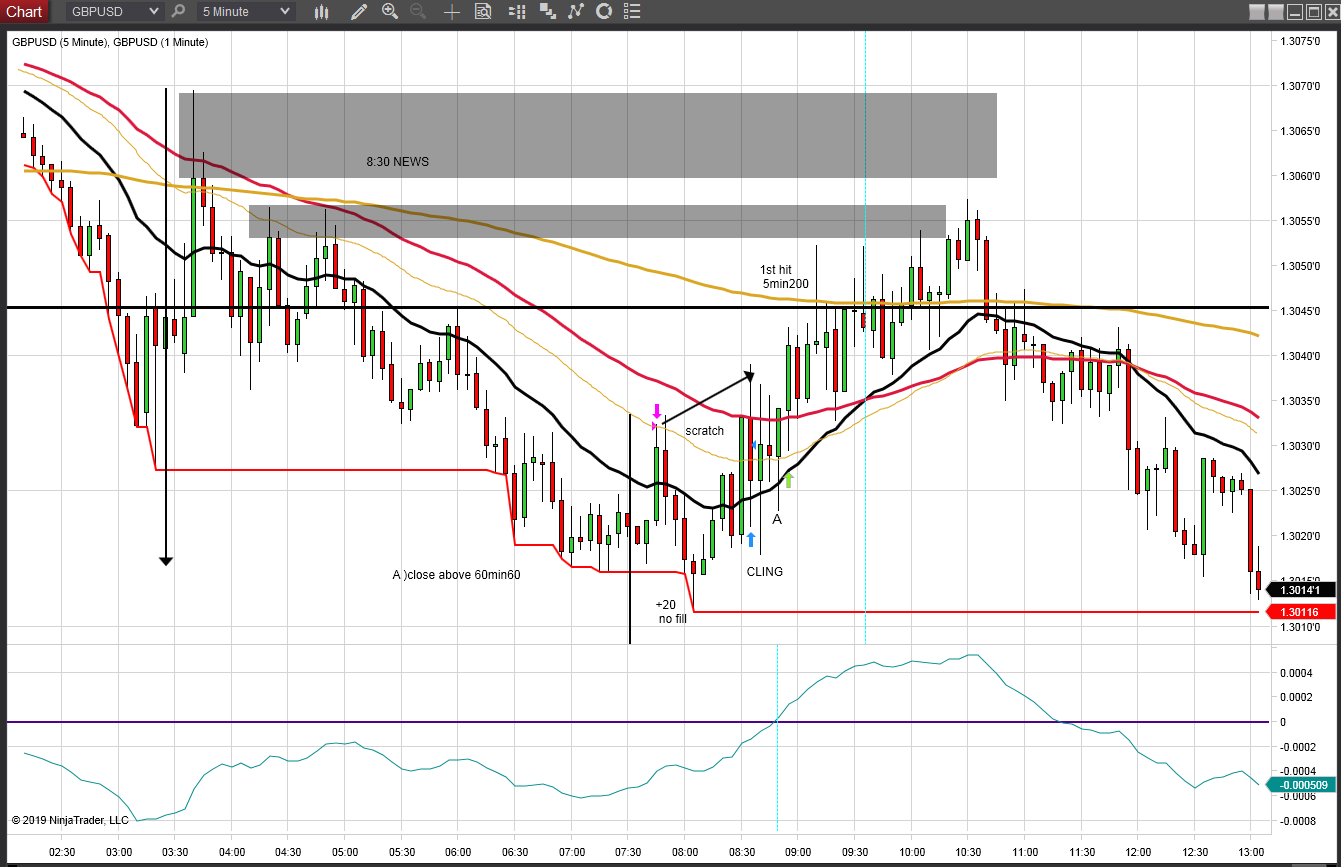Viewport: 1341px width, 867px height.
Task: Click the chart title GBPUSD (5 Minute) label
Action: point(110,42)
